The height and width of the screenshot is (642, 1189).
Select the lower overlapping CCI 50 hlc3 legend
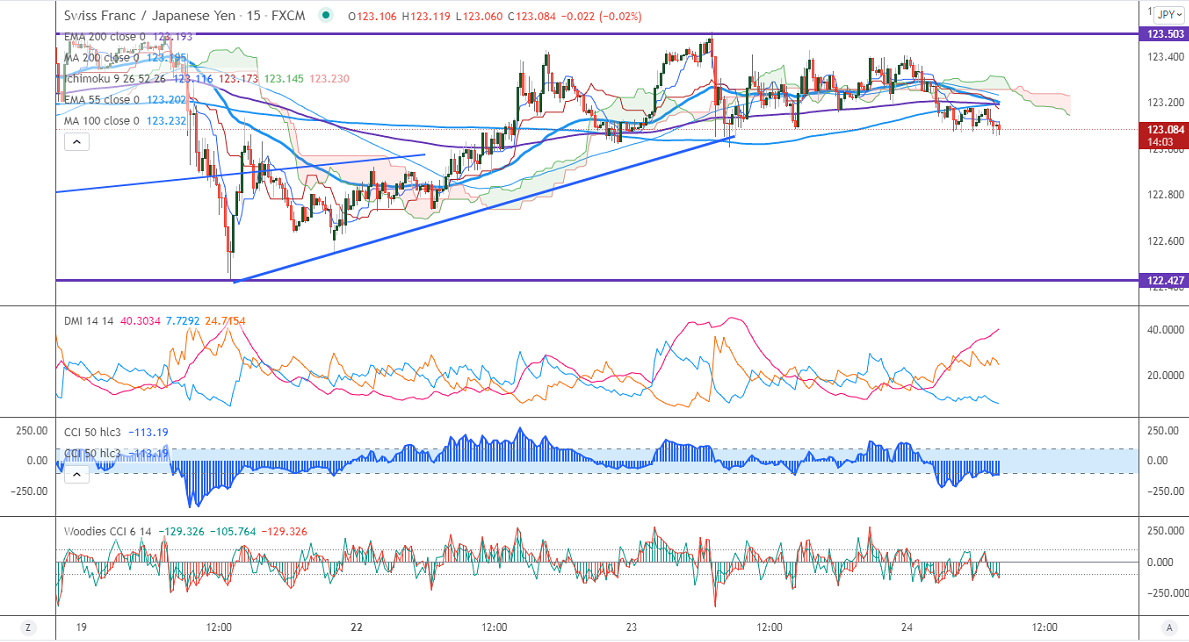pos(93,453)
